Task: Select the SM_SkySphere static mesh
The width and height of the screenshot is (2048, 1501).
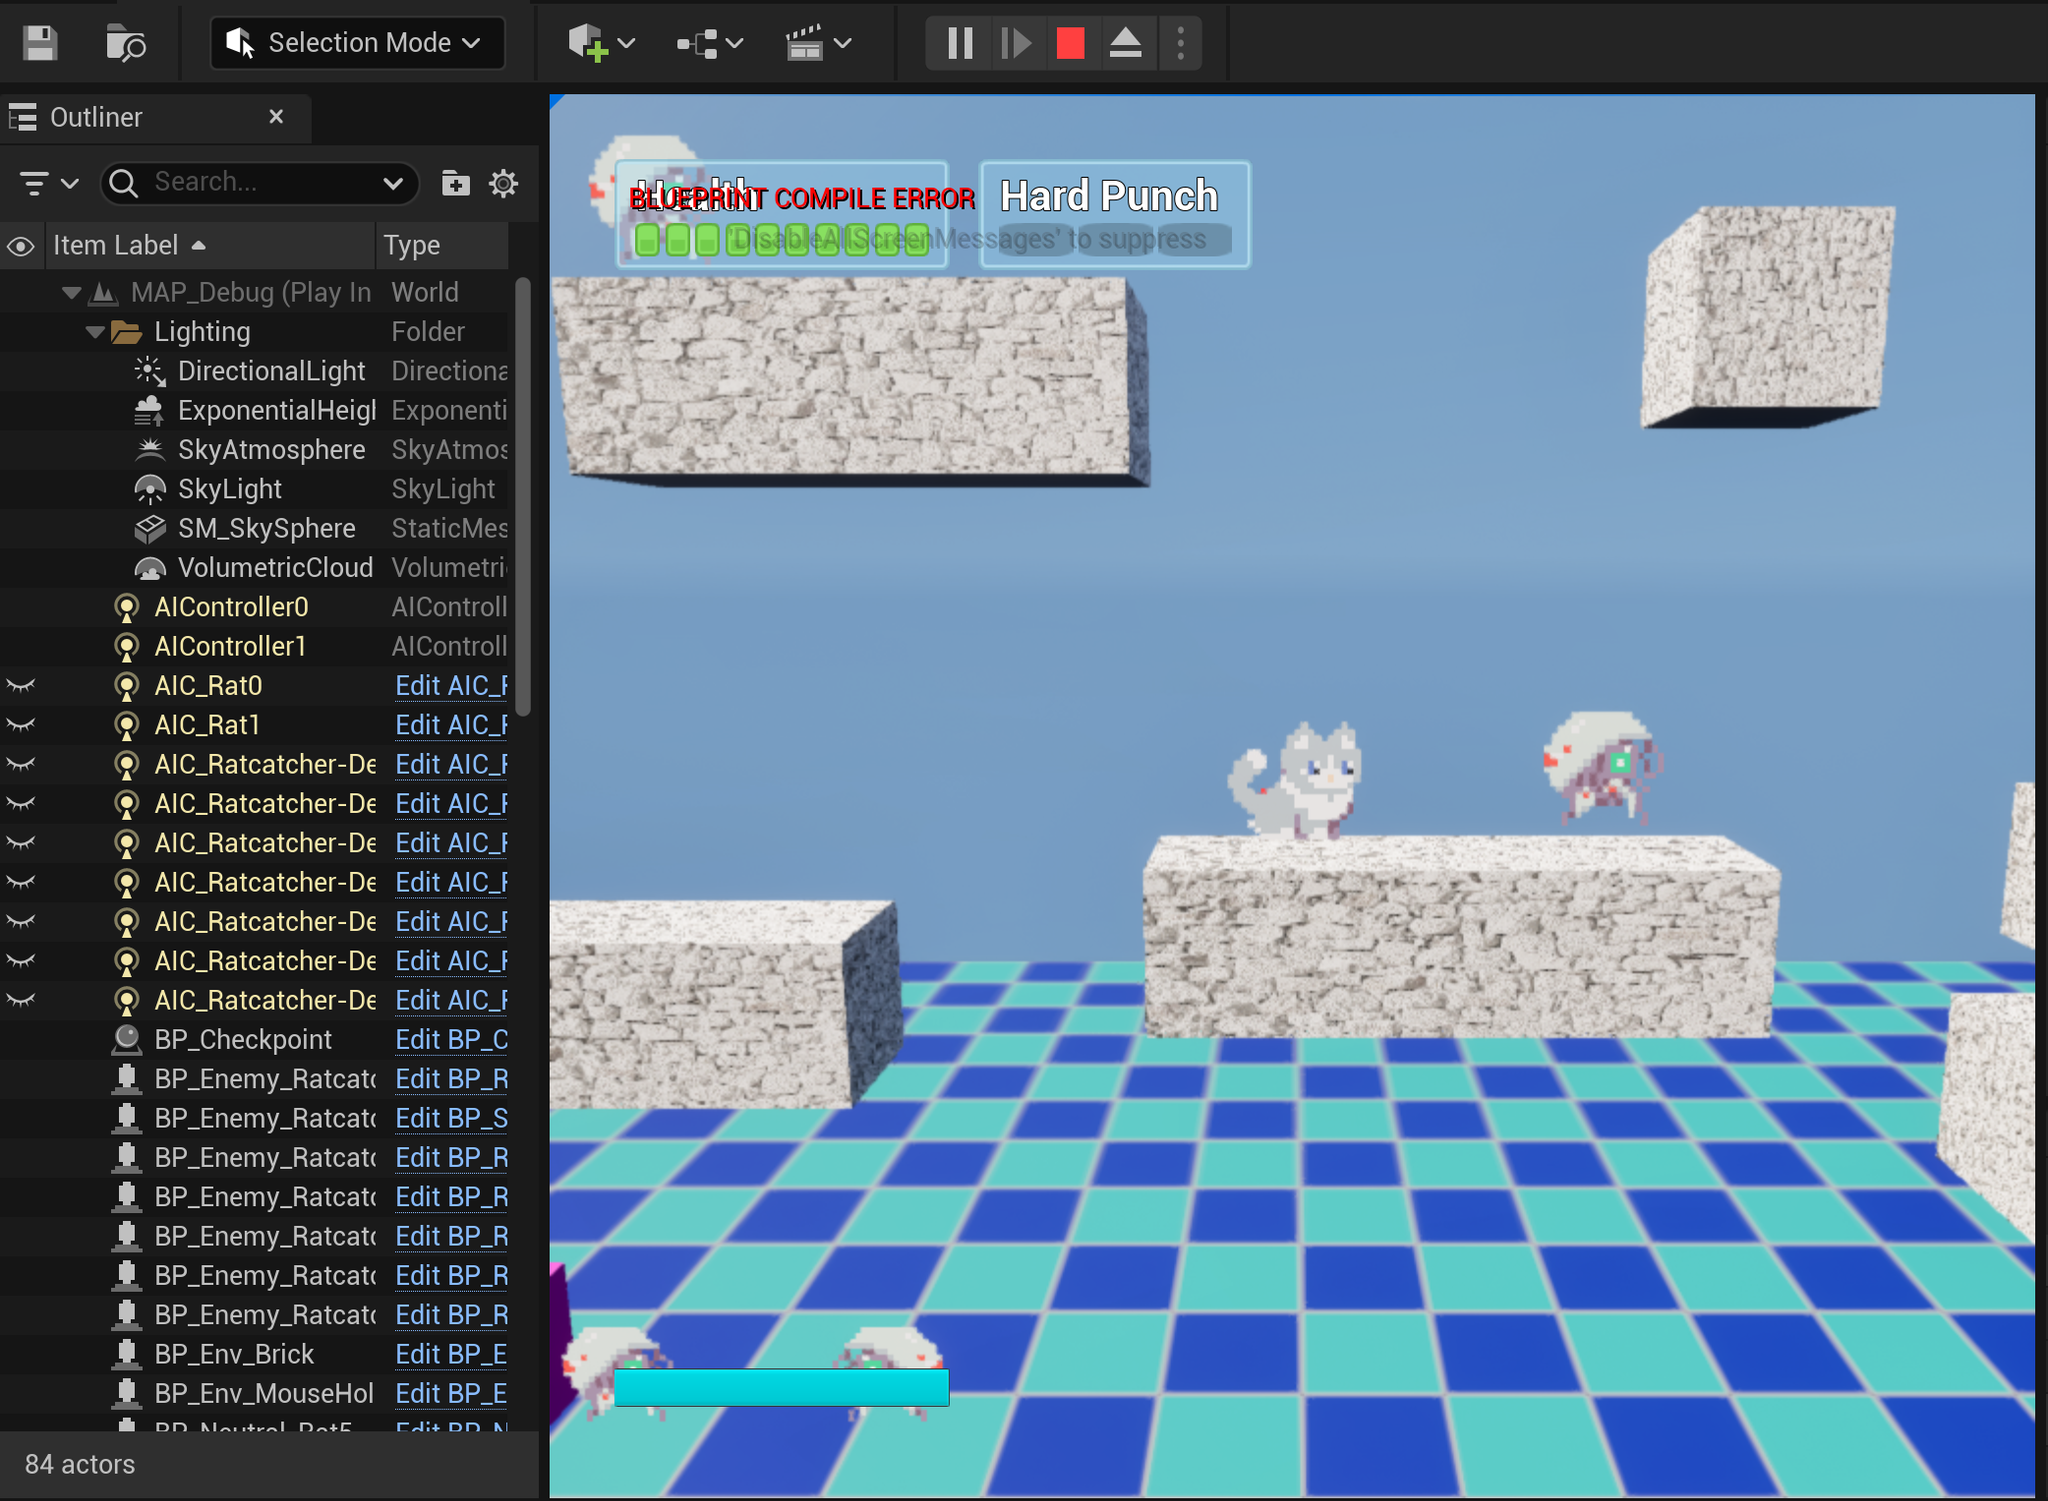Action: point(266,528)
